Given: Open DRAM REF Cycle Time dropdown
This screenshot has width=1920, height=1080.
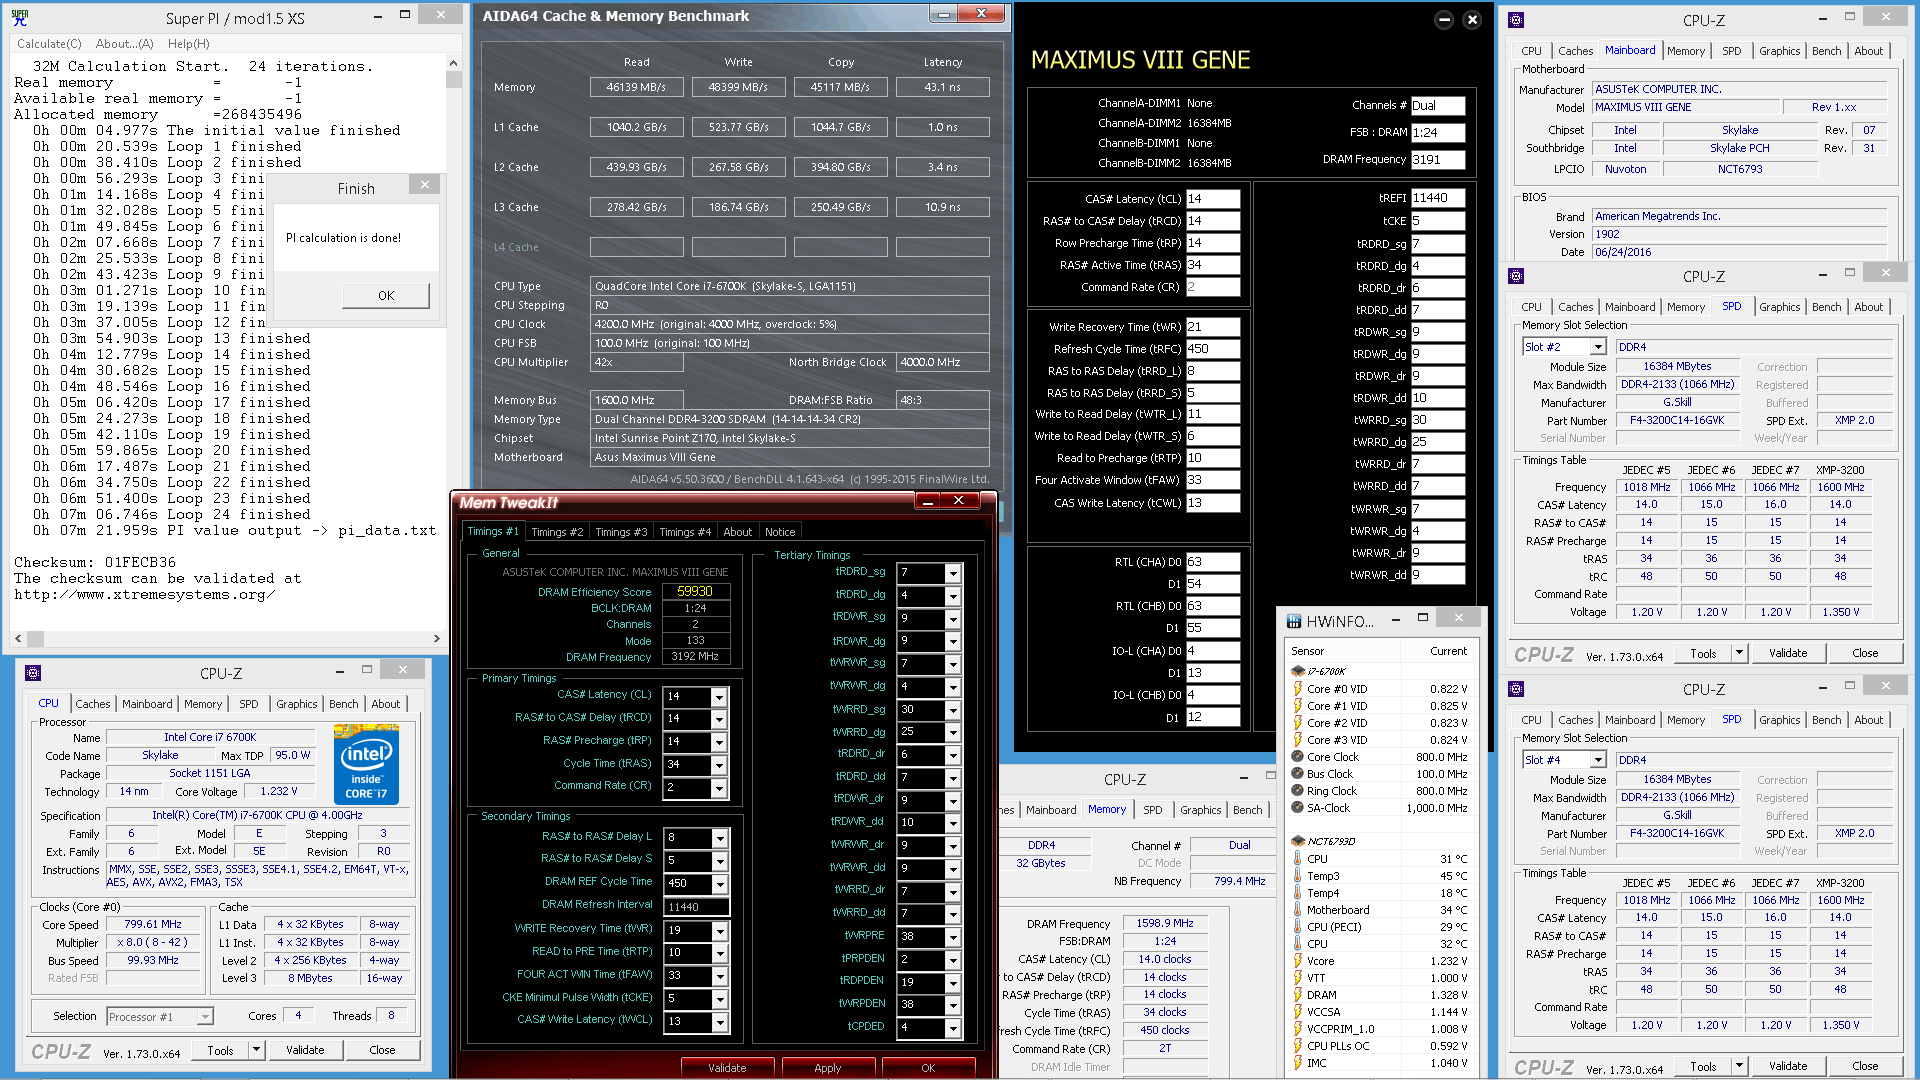Looking at the screenshot, I should [718, 884].
